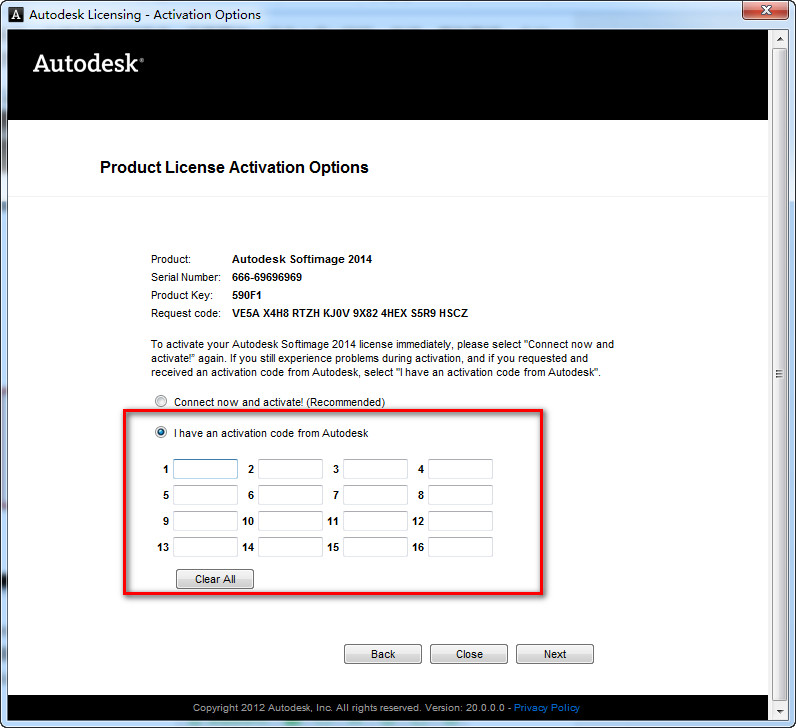Click the 'Serial Number:' label
The width and height of the screenshot is (796, 728).
click(186, 277)
